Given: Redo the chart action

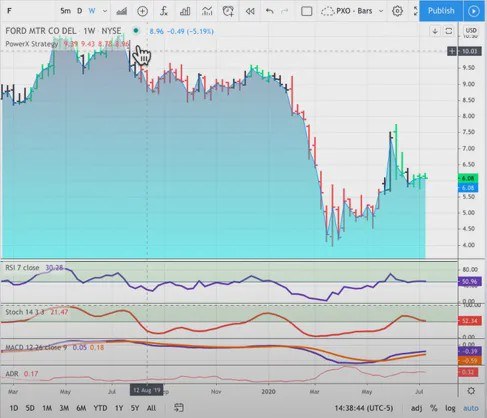Looking at the screenshot, I should point(285,11).
